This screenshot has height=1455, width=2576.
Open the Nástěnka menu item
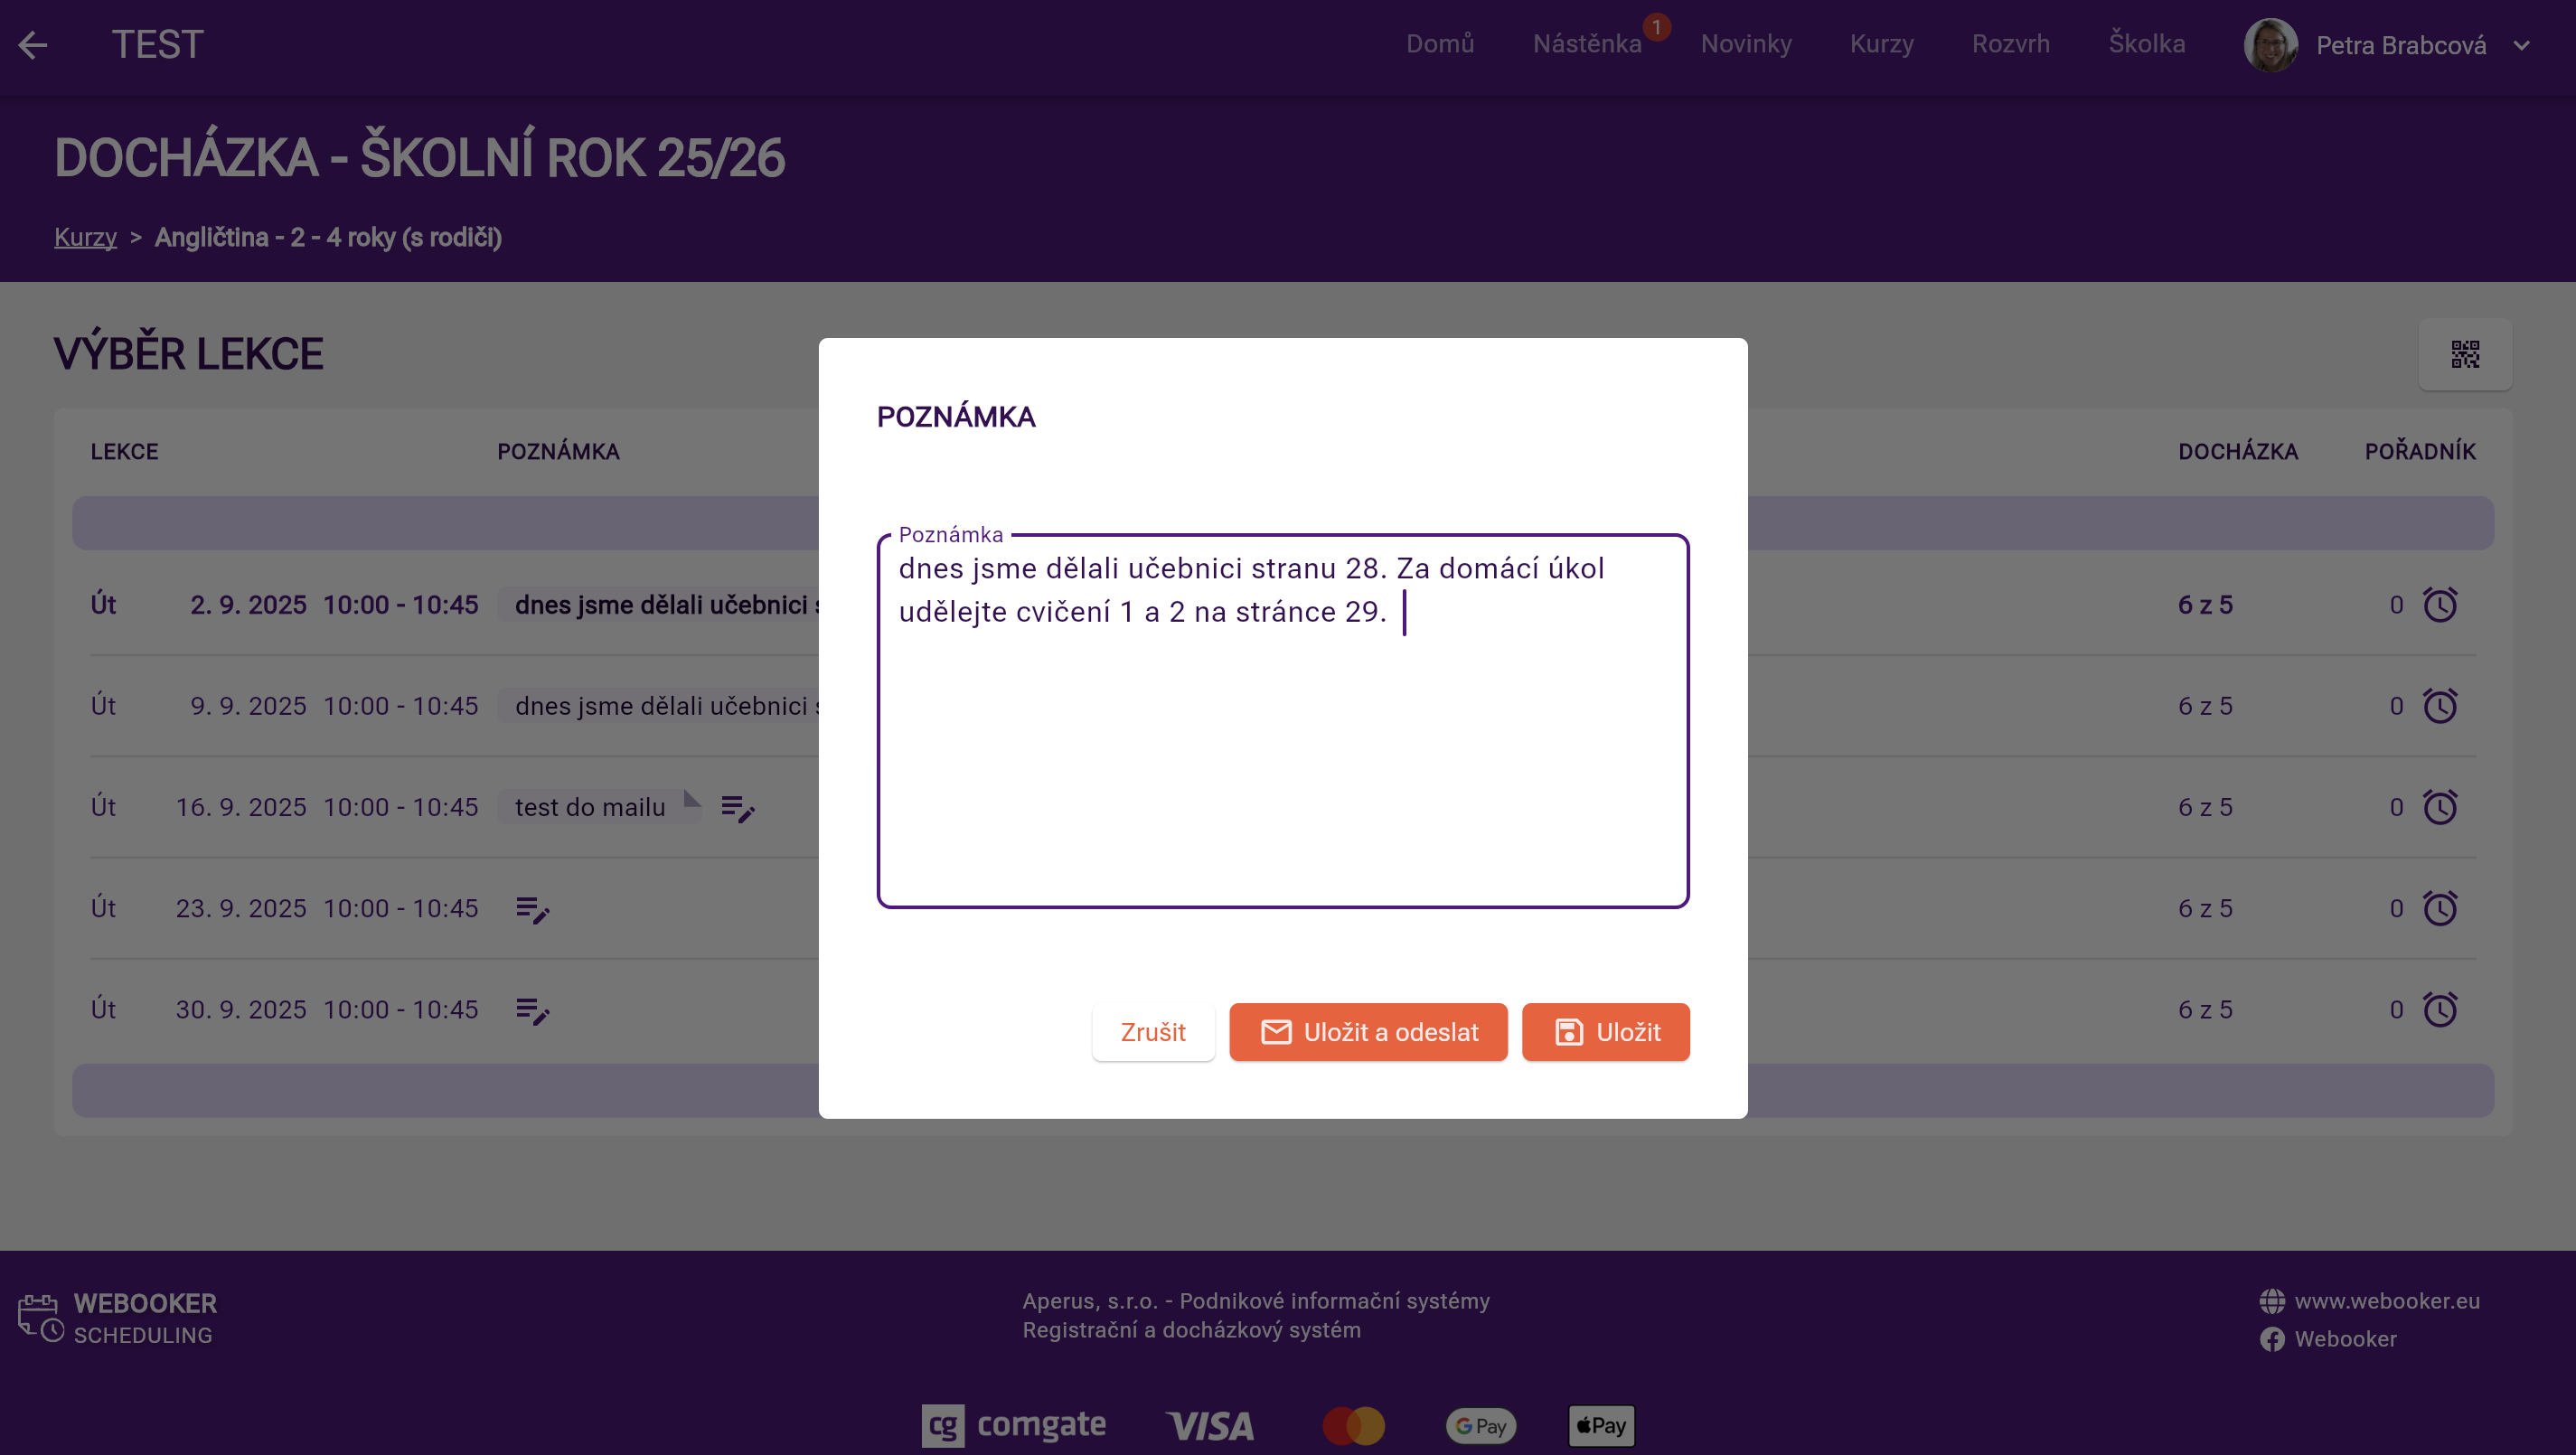click(1587, 44)
